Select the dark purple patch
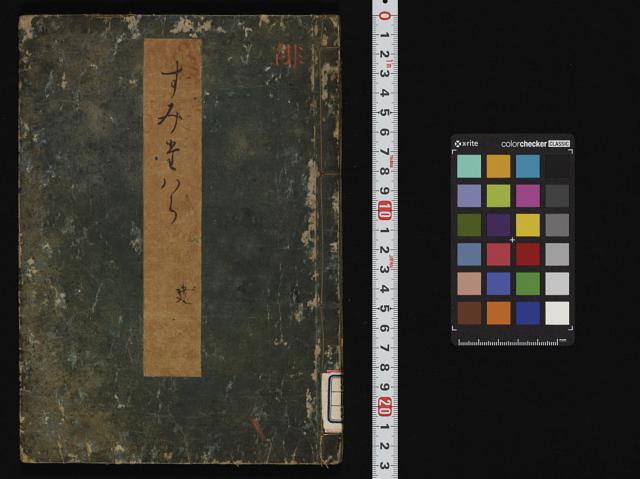Image resolution: width=640 pixels, height=479 pixels. [x=498, y=225]
